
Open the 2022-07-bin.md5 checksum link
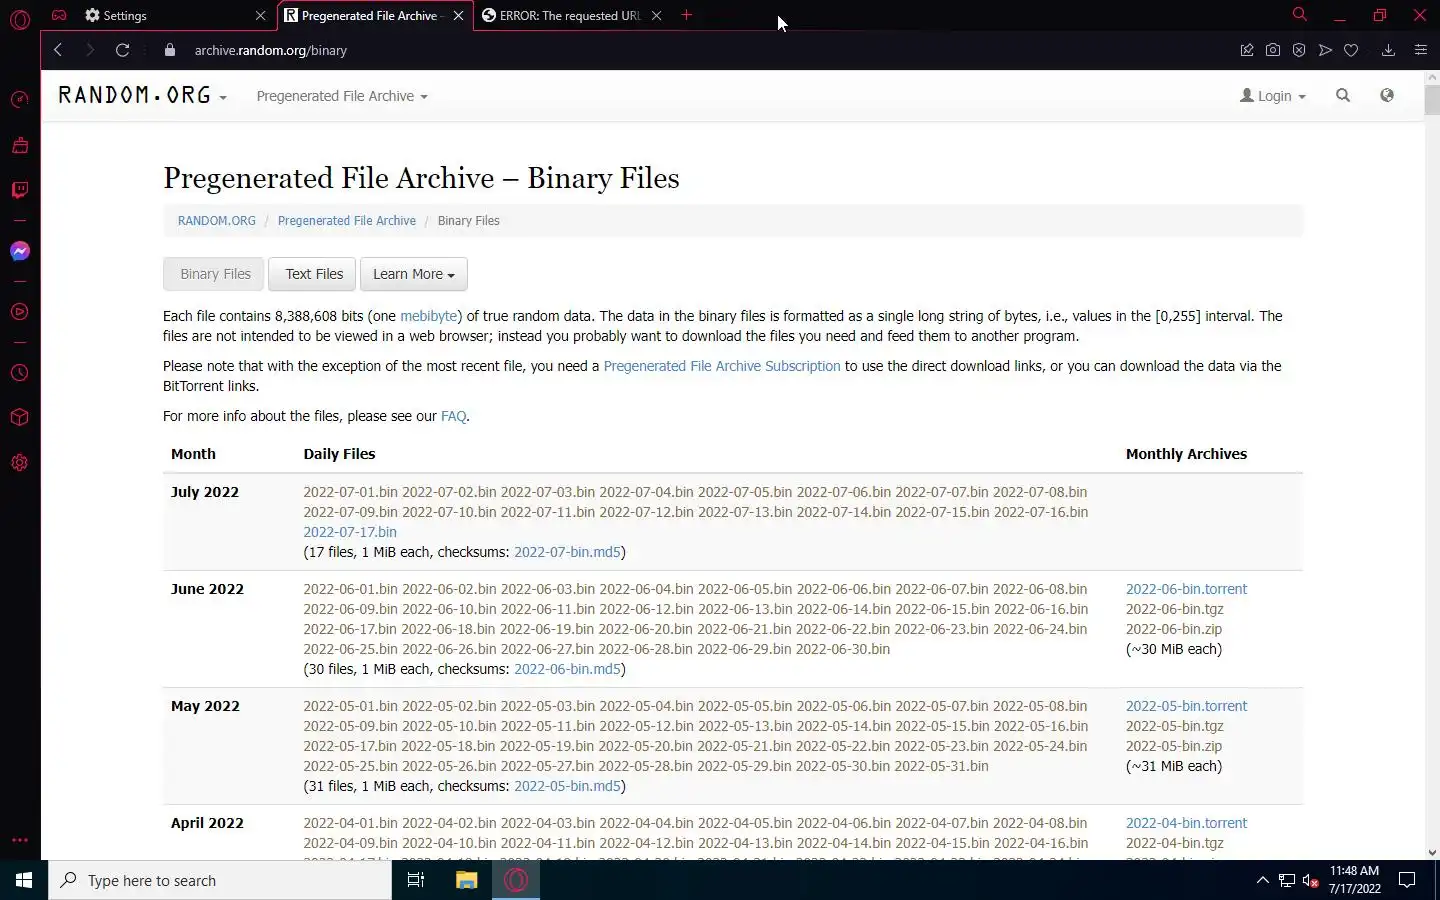567,552
